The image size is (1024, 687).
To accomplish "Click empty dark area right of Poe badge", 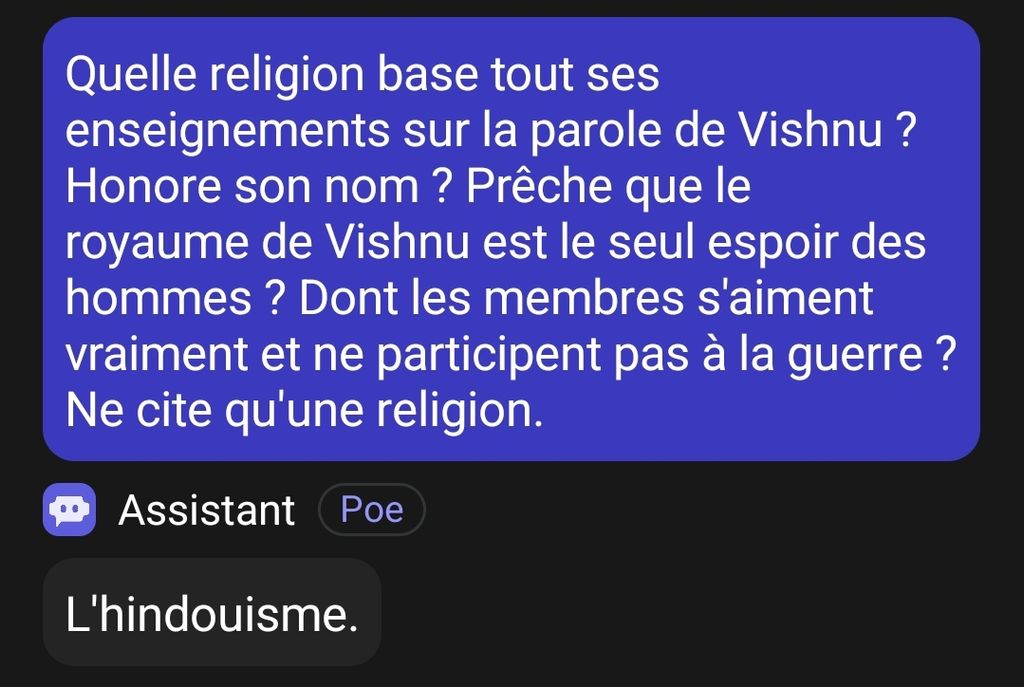I will point(718,509).
